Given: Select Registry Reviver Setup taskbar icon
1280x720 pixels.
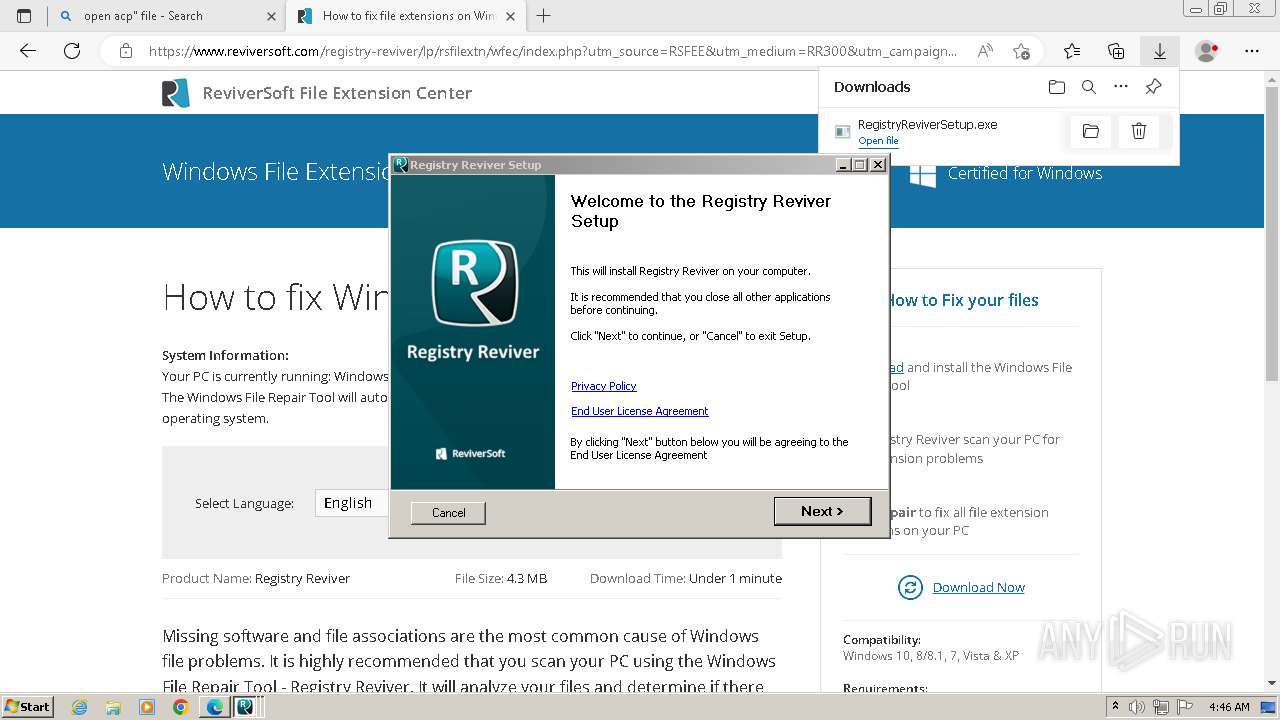Looking at the screenshot, I should pyautogui.click(x=245, y=707).
